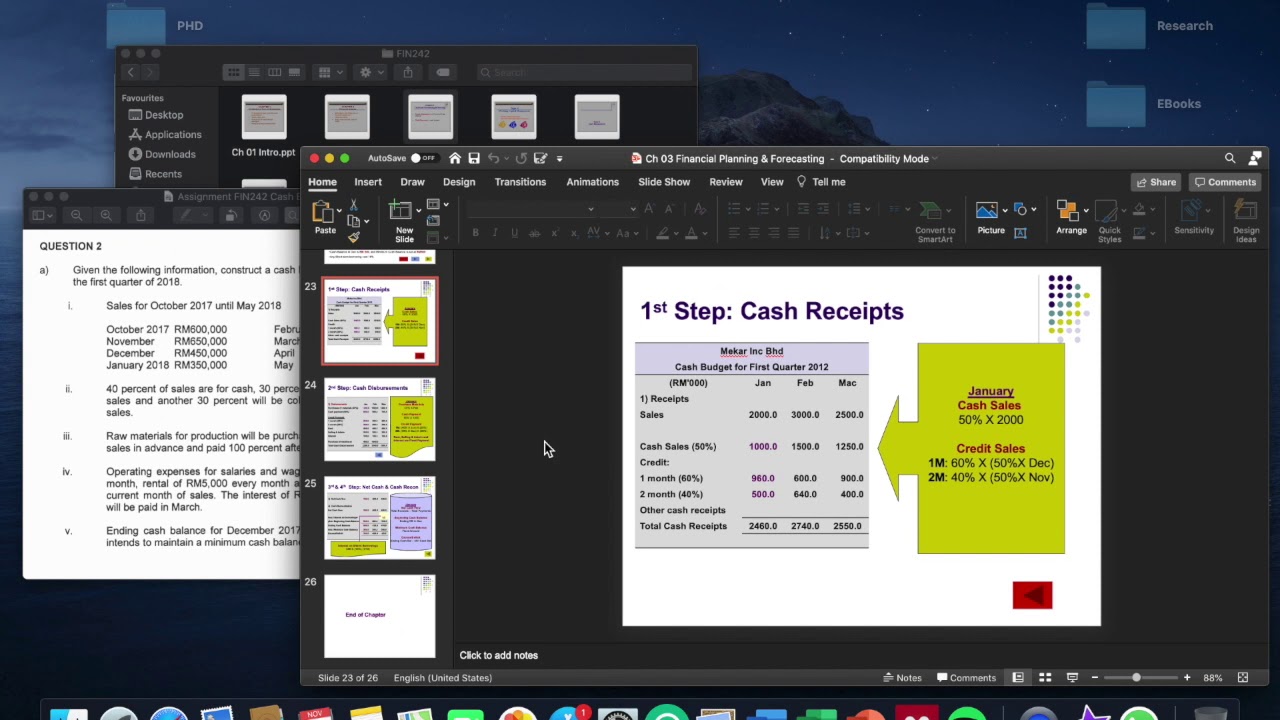Open the font name combo box
Screen dimensions: 1280x720
click(x=531, y=208)
